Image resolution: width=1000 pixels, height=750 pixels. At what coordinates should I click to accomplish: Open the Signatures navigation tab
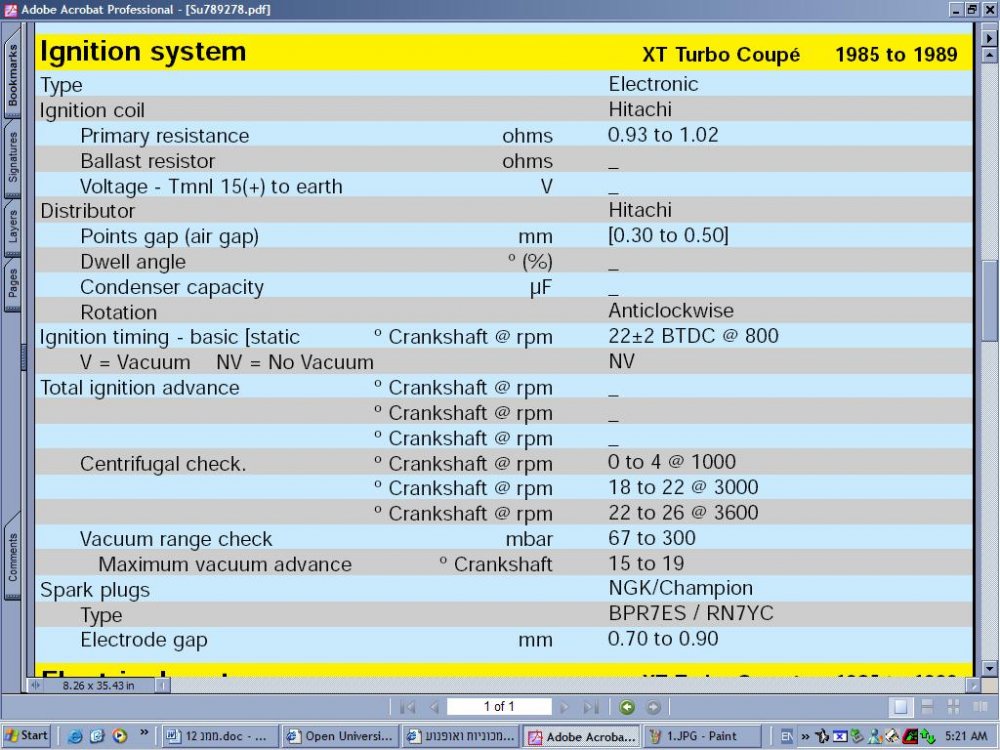(13, 157)
